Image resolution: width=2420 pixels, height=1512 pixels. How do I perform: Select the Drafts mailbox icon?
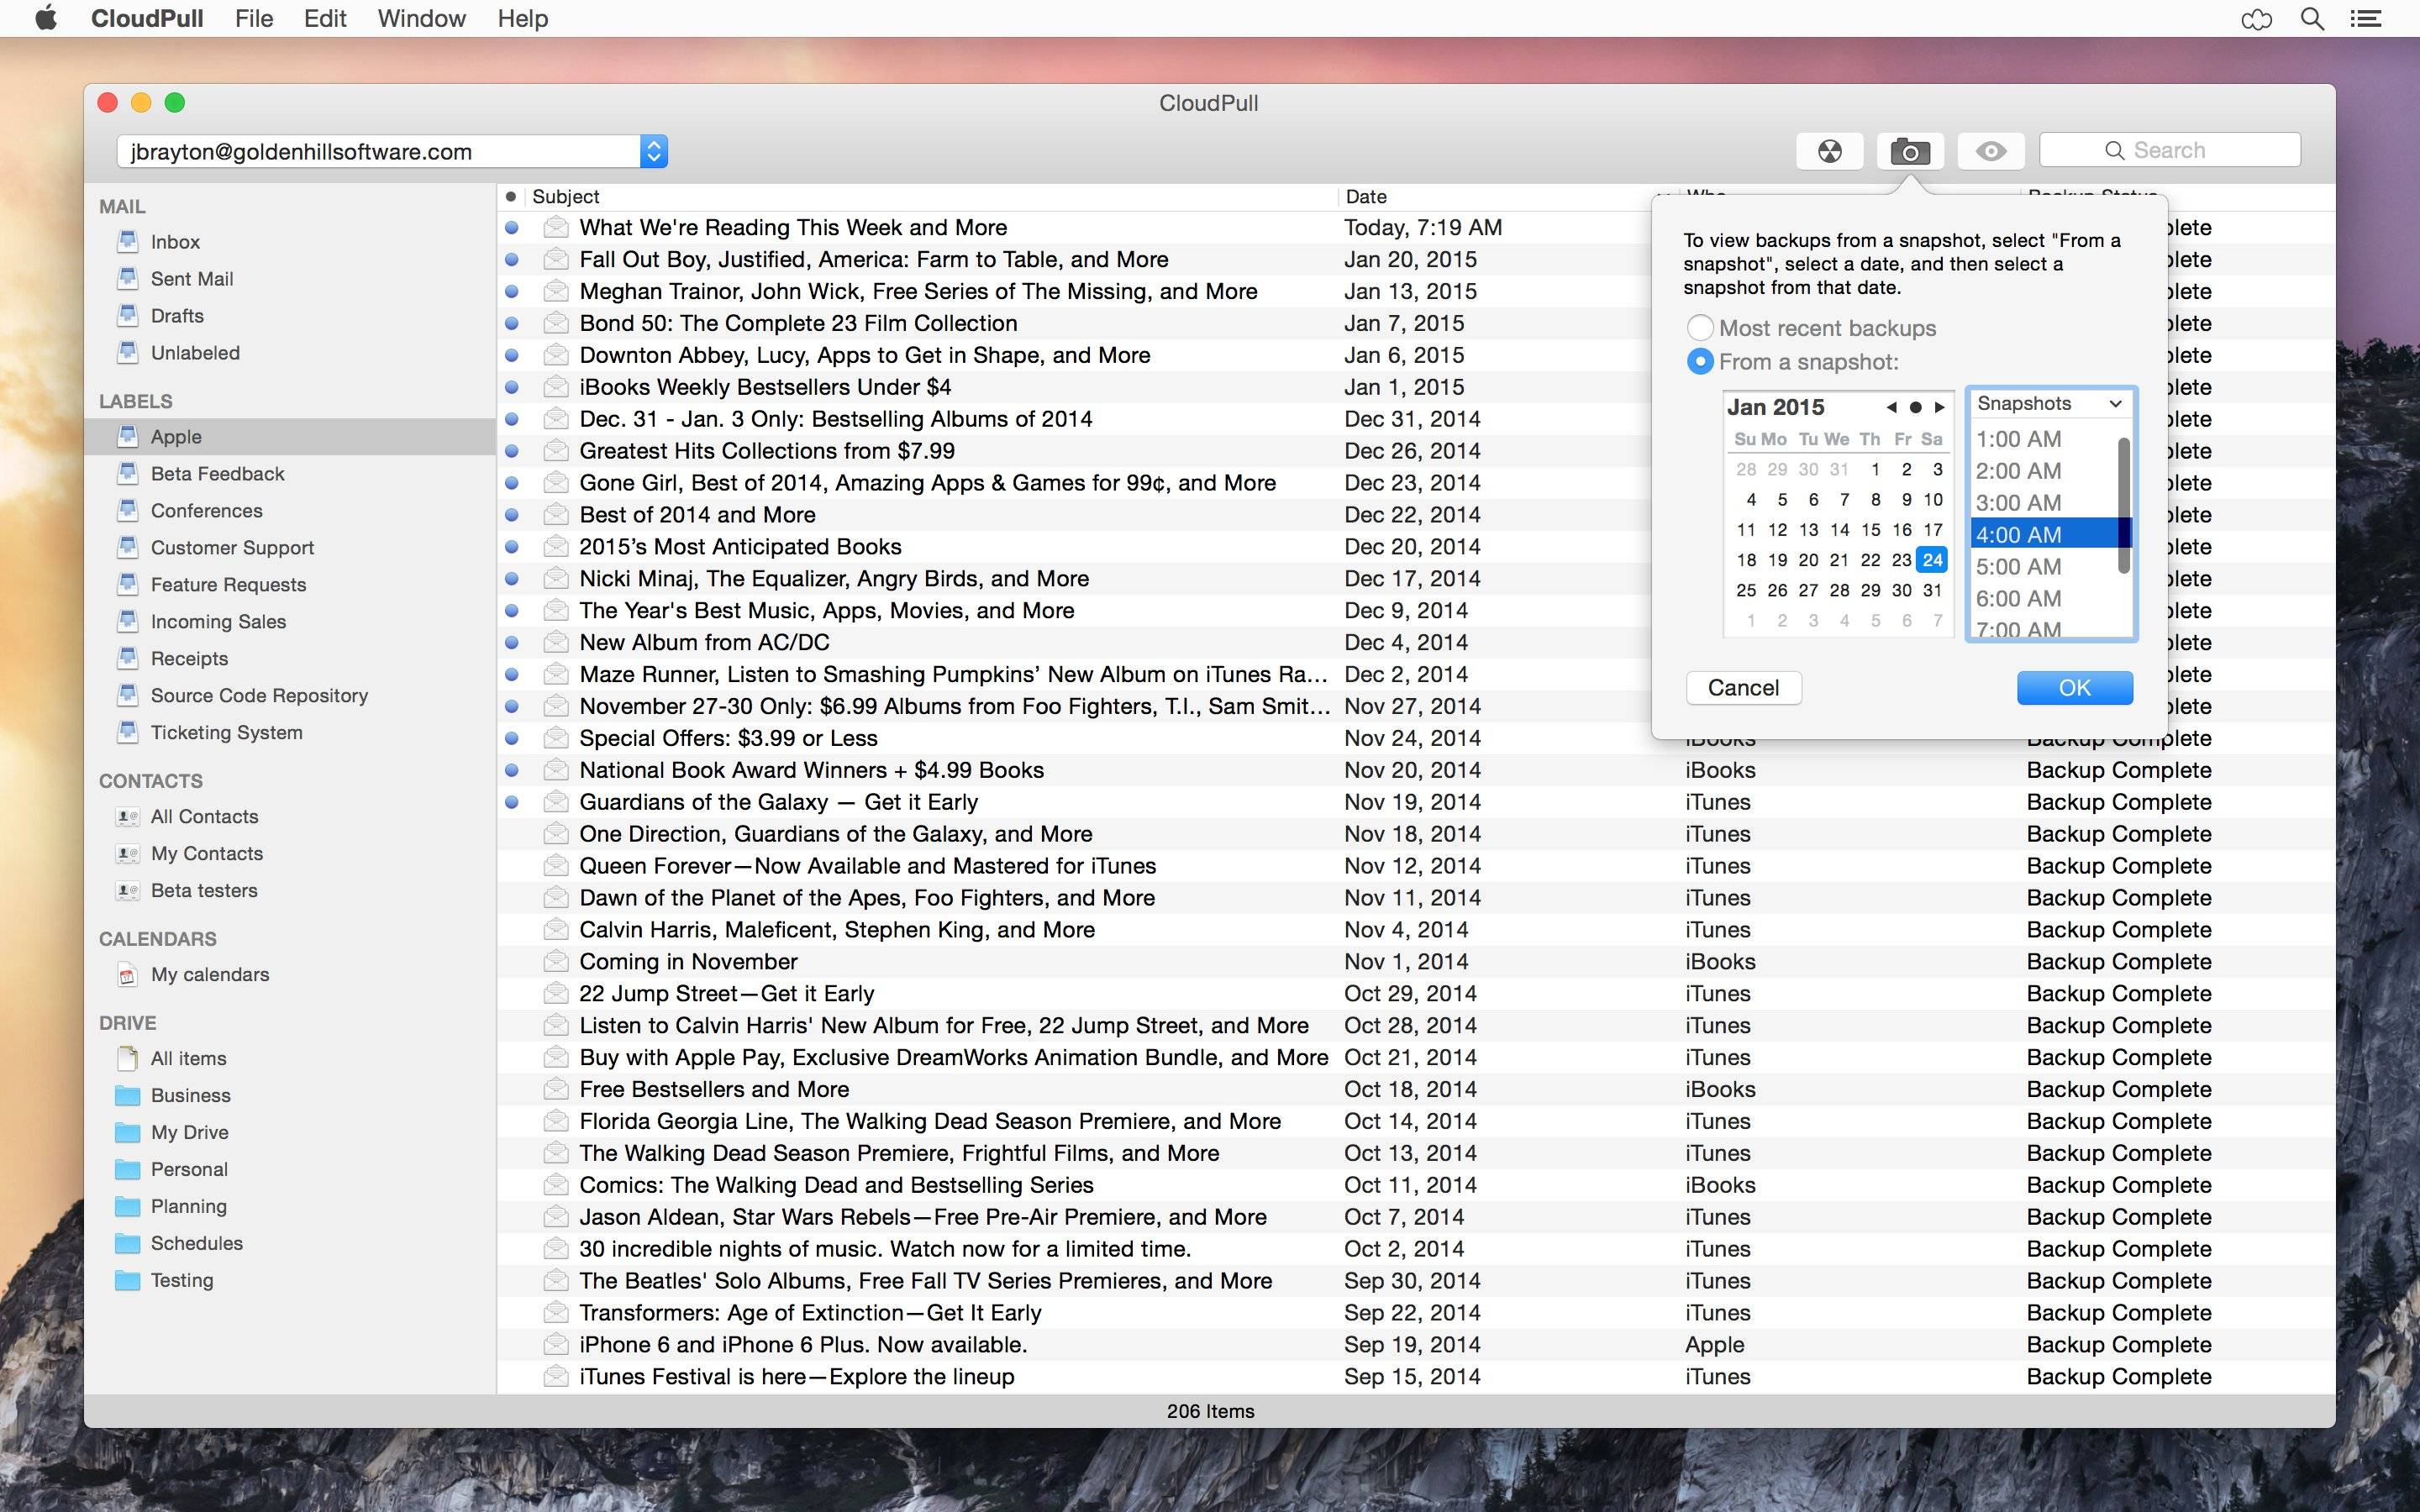click(x=127, y=315)
